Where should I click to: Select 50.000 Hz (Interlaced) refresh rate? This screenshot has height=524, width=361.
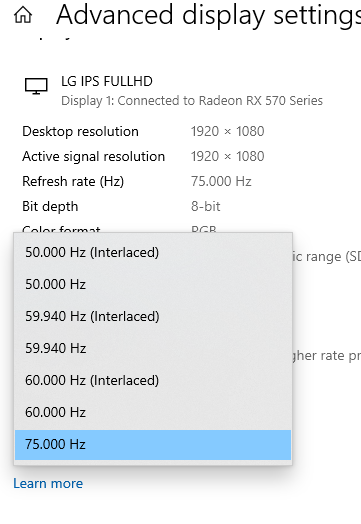tap(153, 252)
